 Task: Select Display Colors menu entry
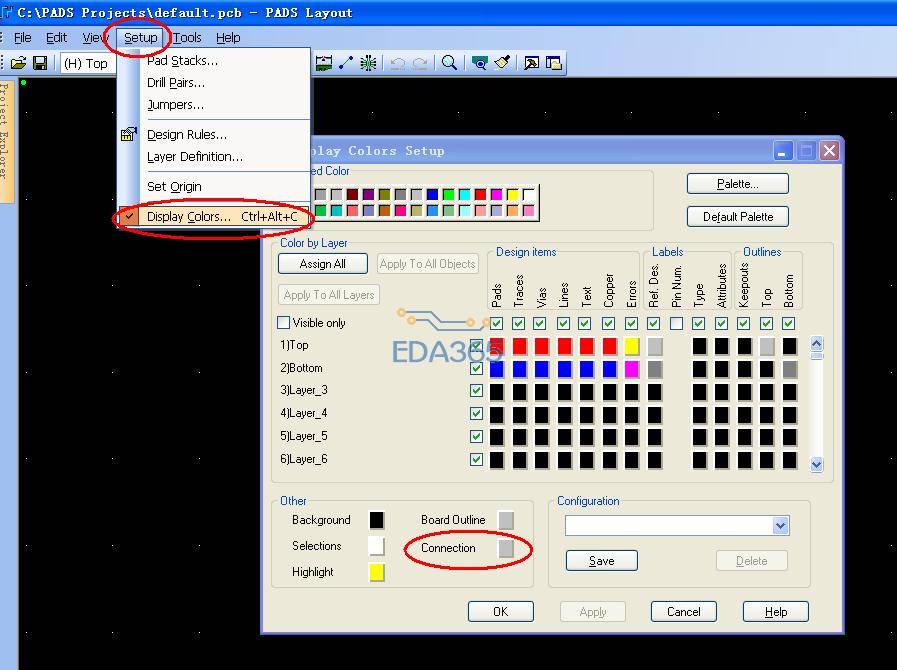click(x=215, y=217)
